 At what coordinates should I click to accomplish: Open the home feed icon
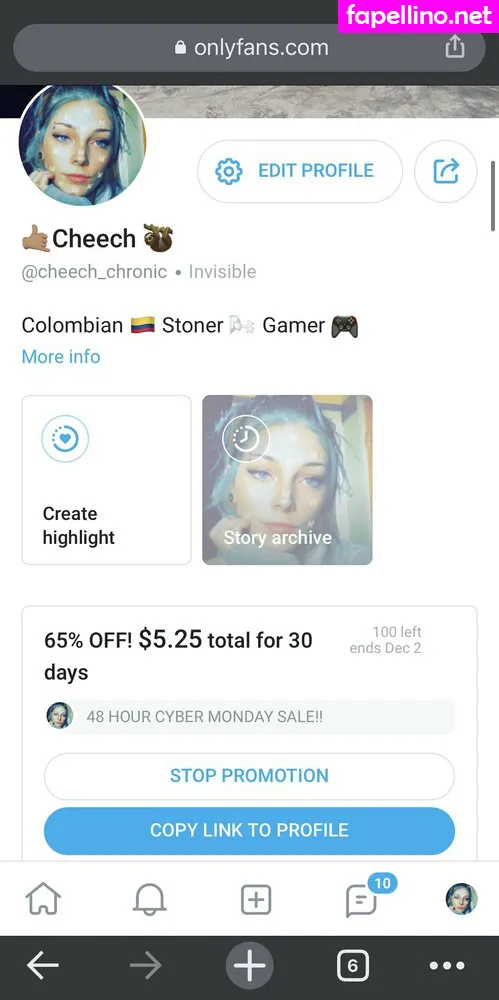tap(43, 900)
